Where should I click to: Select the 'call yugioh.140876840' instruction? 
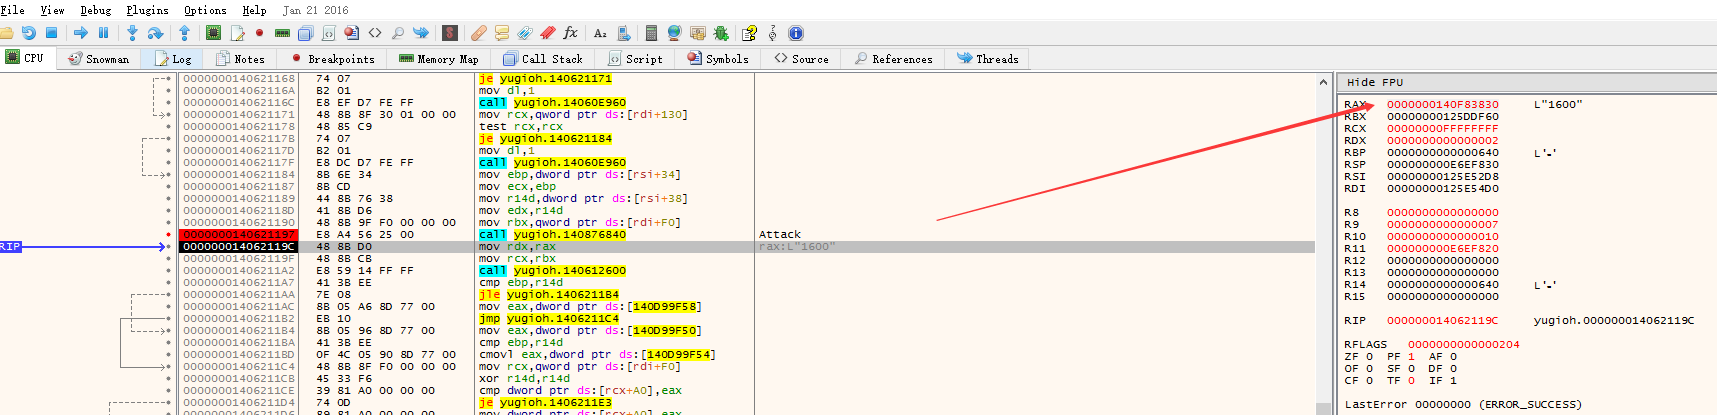tap(552, 234)
